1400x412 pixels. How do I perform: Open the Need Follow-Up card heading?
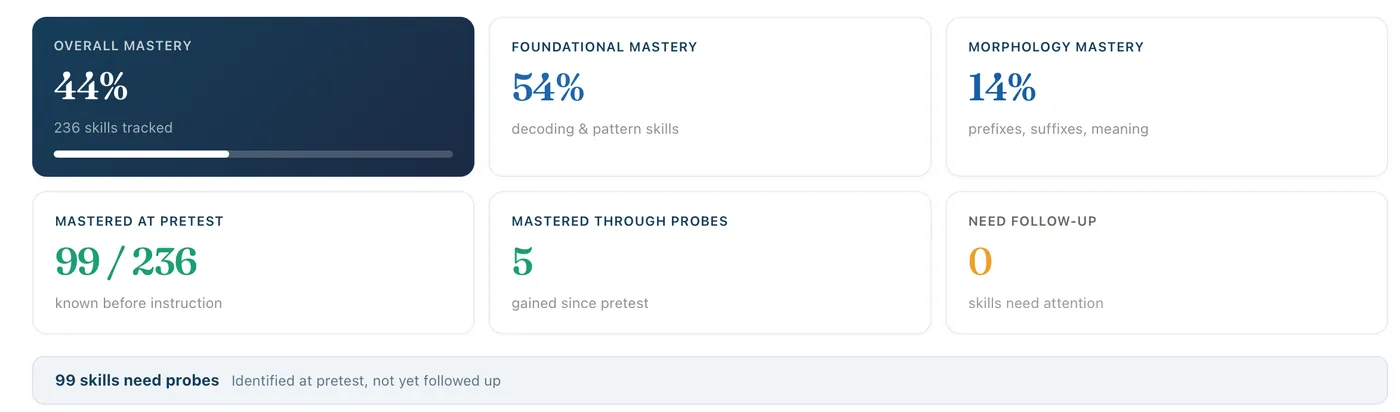click(x=1032, y=221)
